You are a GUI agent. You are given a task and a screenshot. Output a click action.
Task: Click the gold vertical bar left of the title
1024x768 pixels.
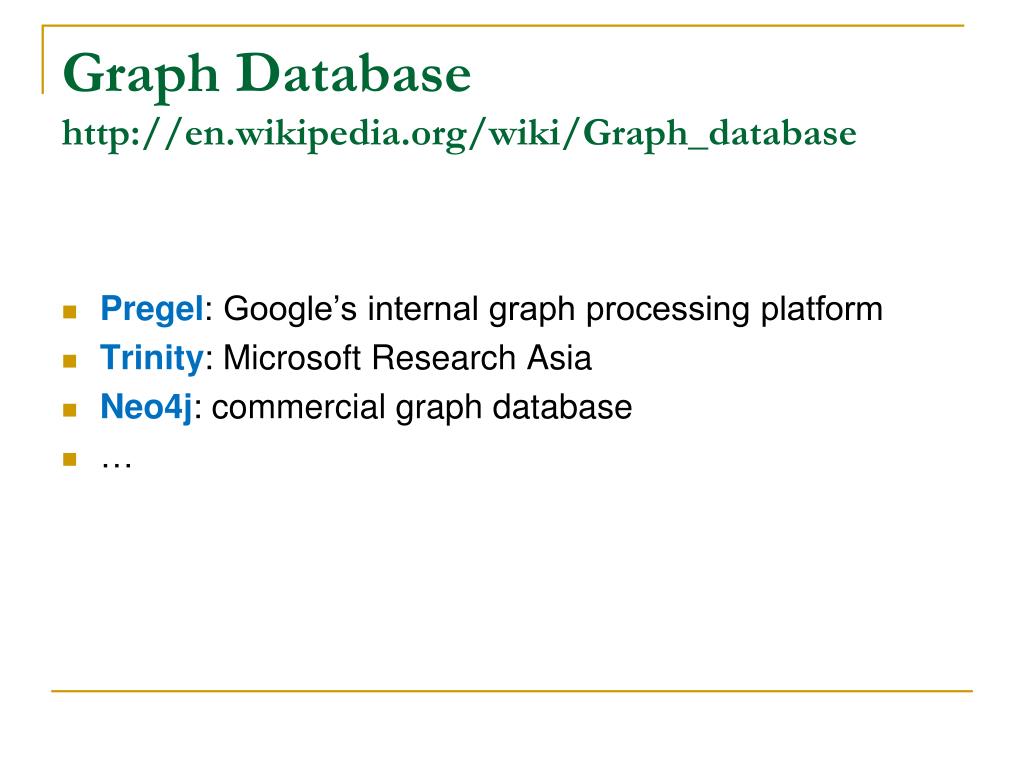(x=43, y=60)
